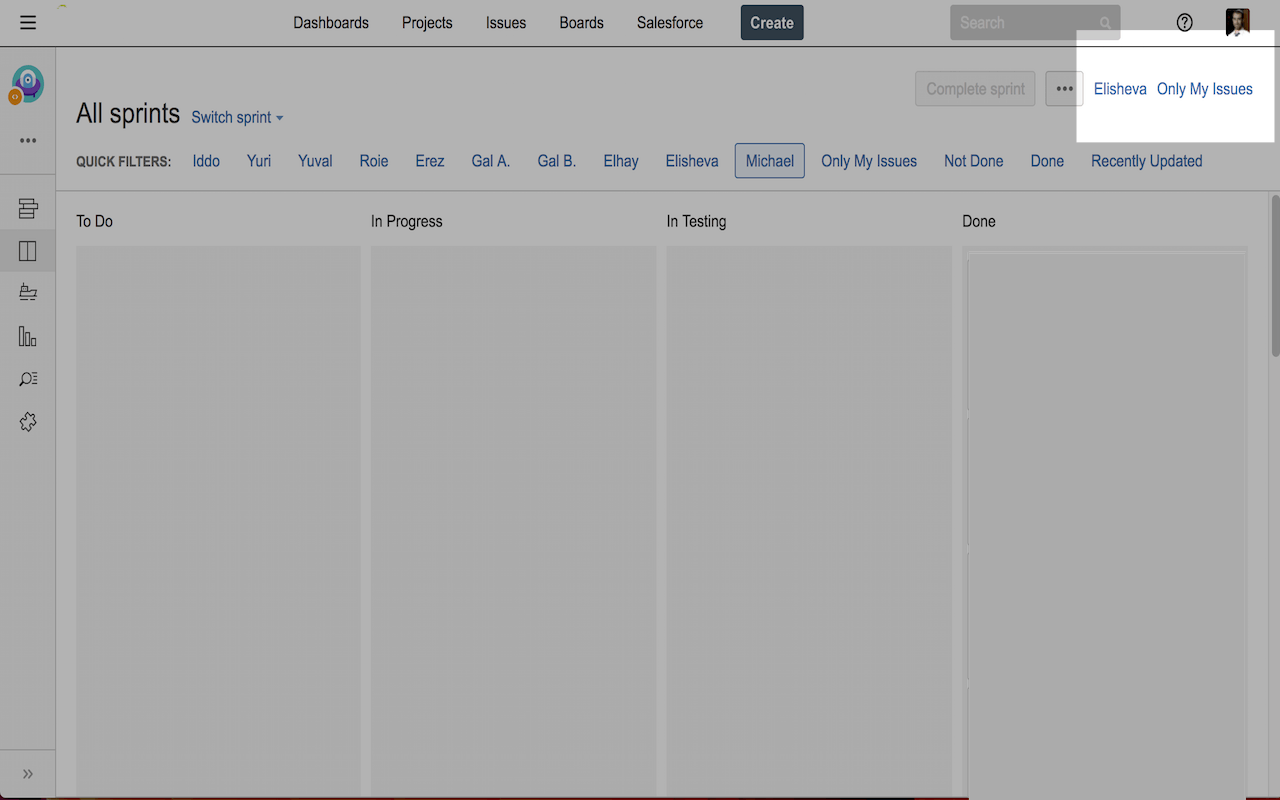Screen dimensions: 1280x800
Task: Activate the Recently Updated quick filter
Action: (x=1146, y=160)
